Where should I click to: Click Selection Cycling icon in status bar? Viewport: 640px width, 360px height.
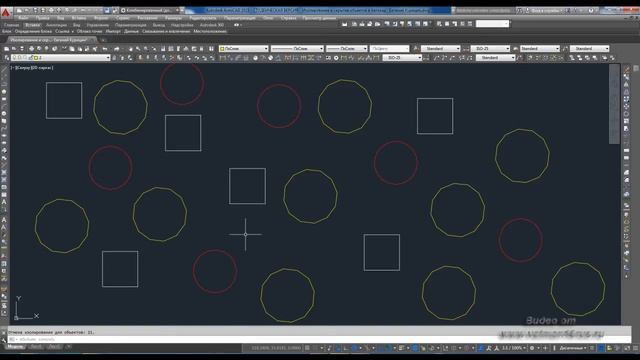(423, 348)
